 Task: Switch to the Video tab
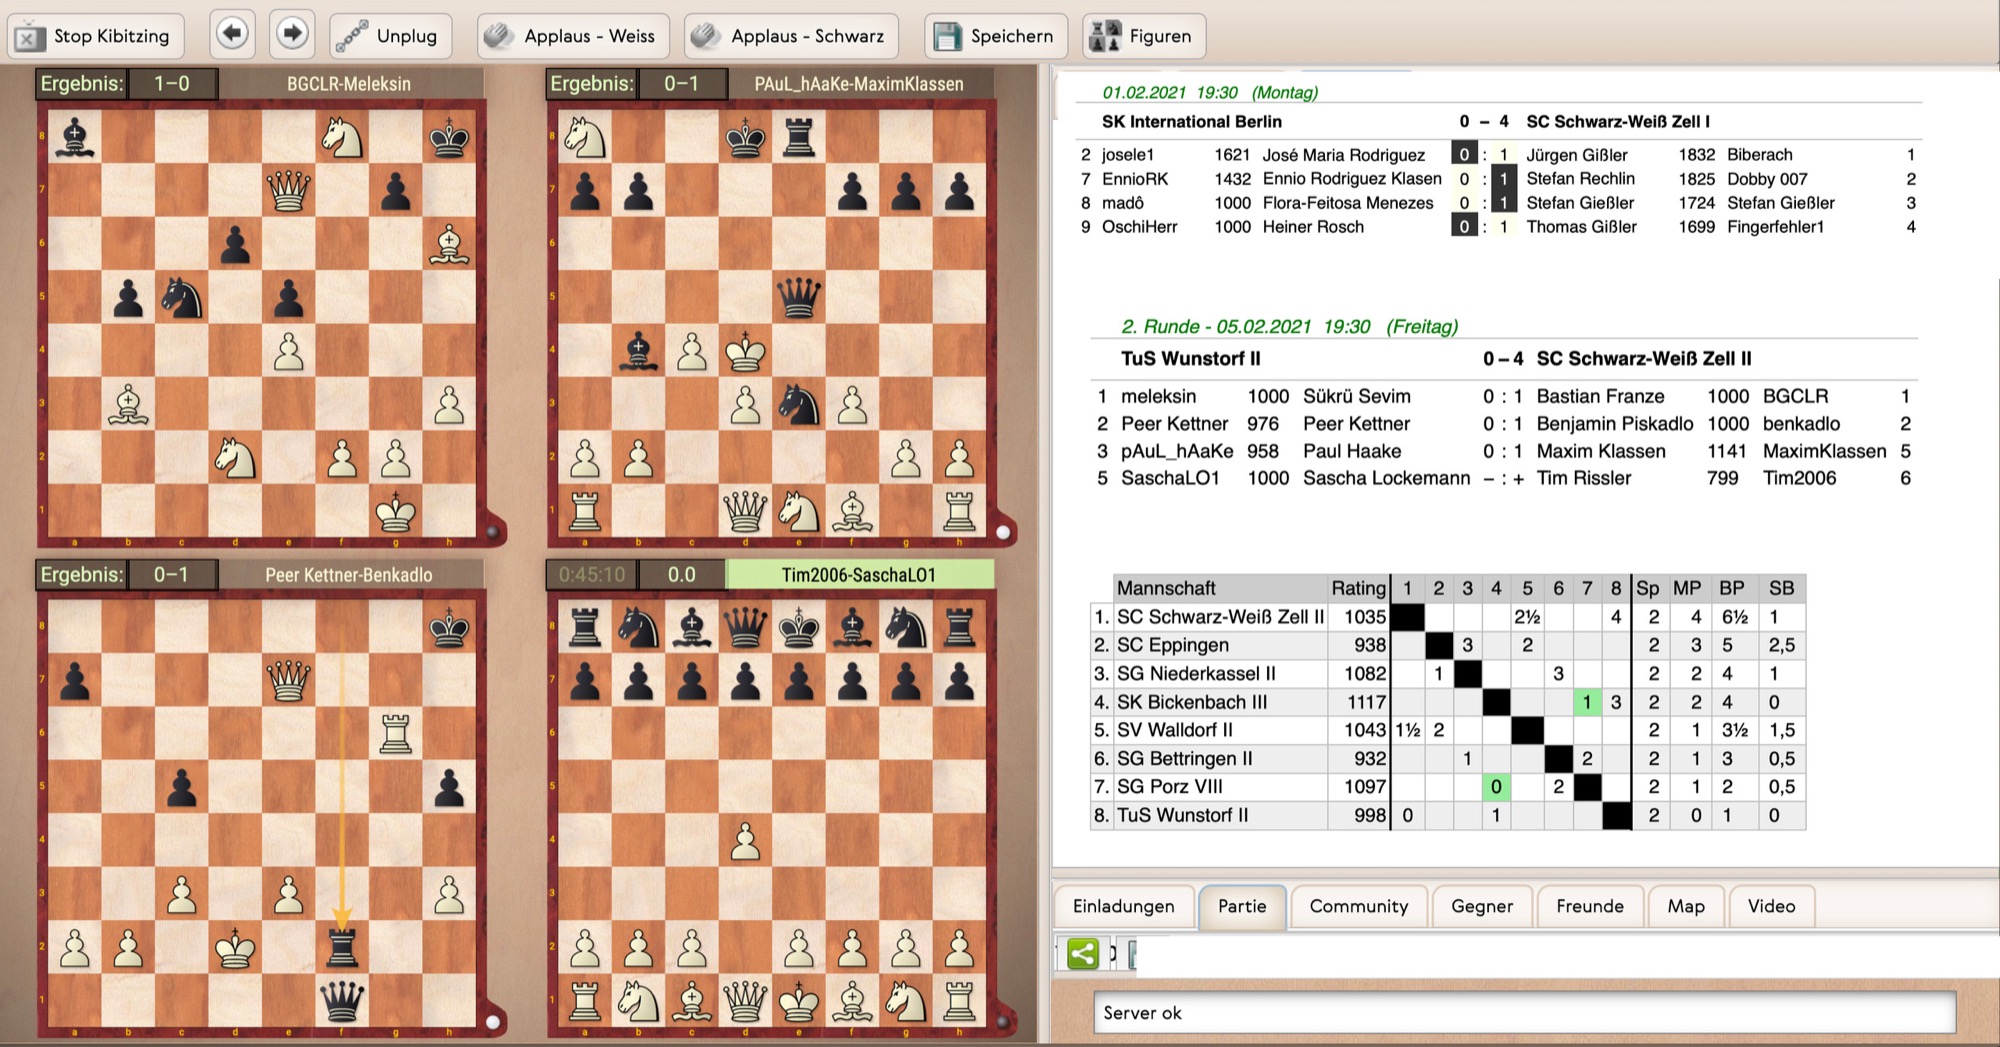point(1771,906)
